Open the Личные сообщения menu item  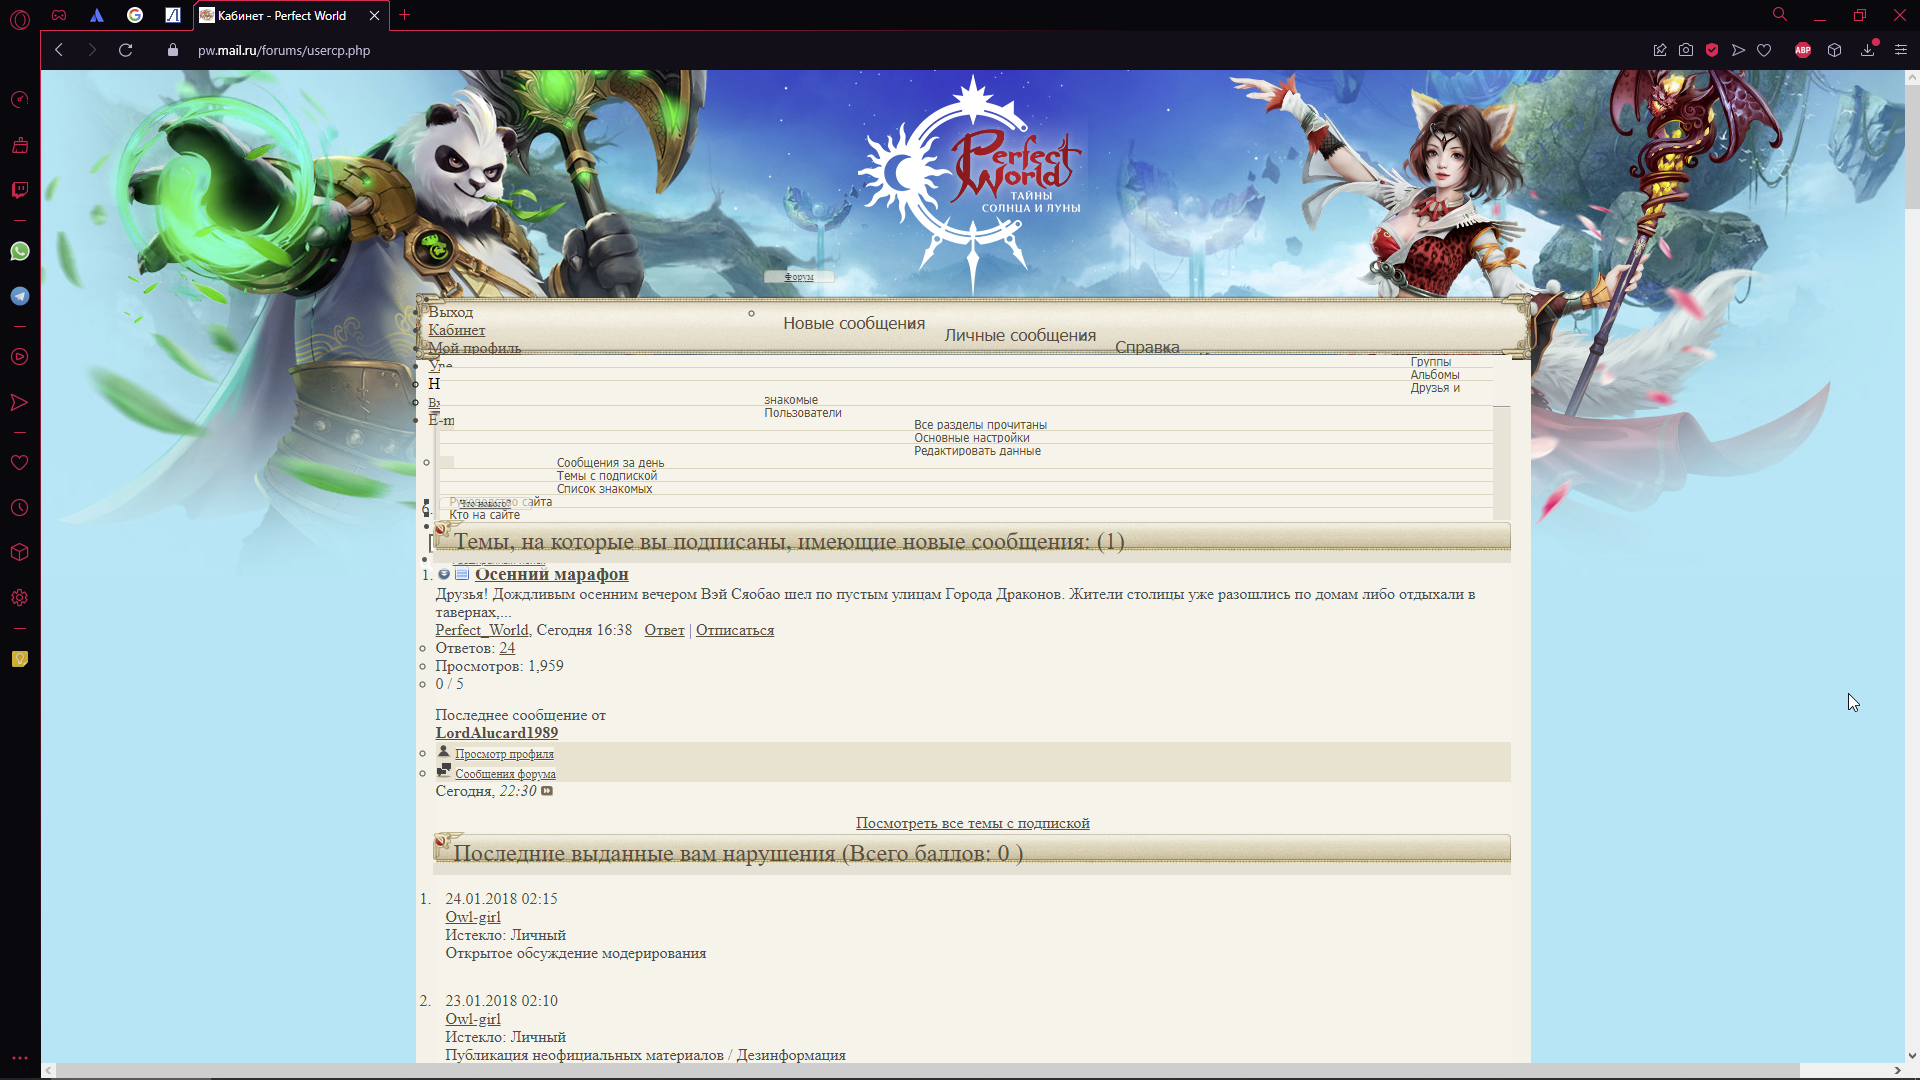[x=1020, y=336]
